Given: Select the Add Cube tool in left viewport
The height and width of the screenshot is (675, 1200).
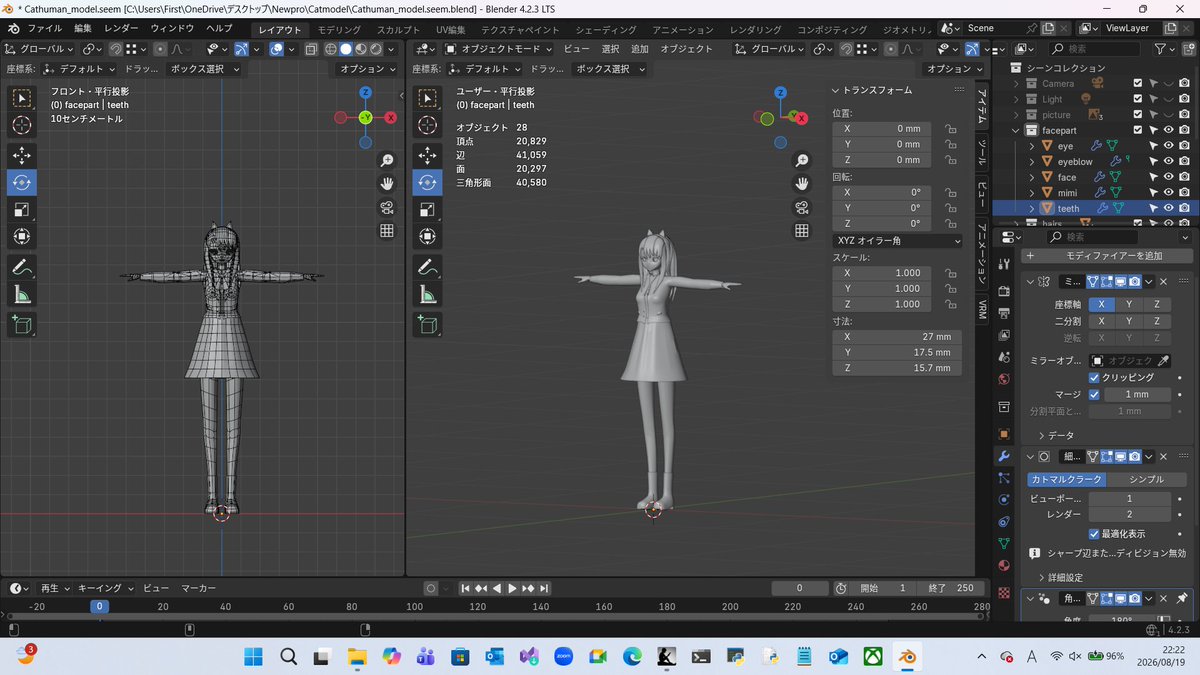Looking at the screenshot, I should [22, 325].
